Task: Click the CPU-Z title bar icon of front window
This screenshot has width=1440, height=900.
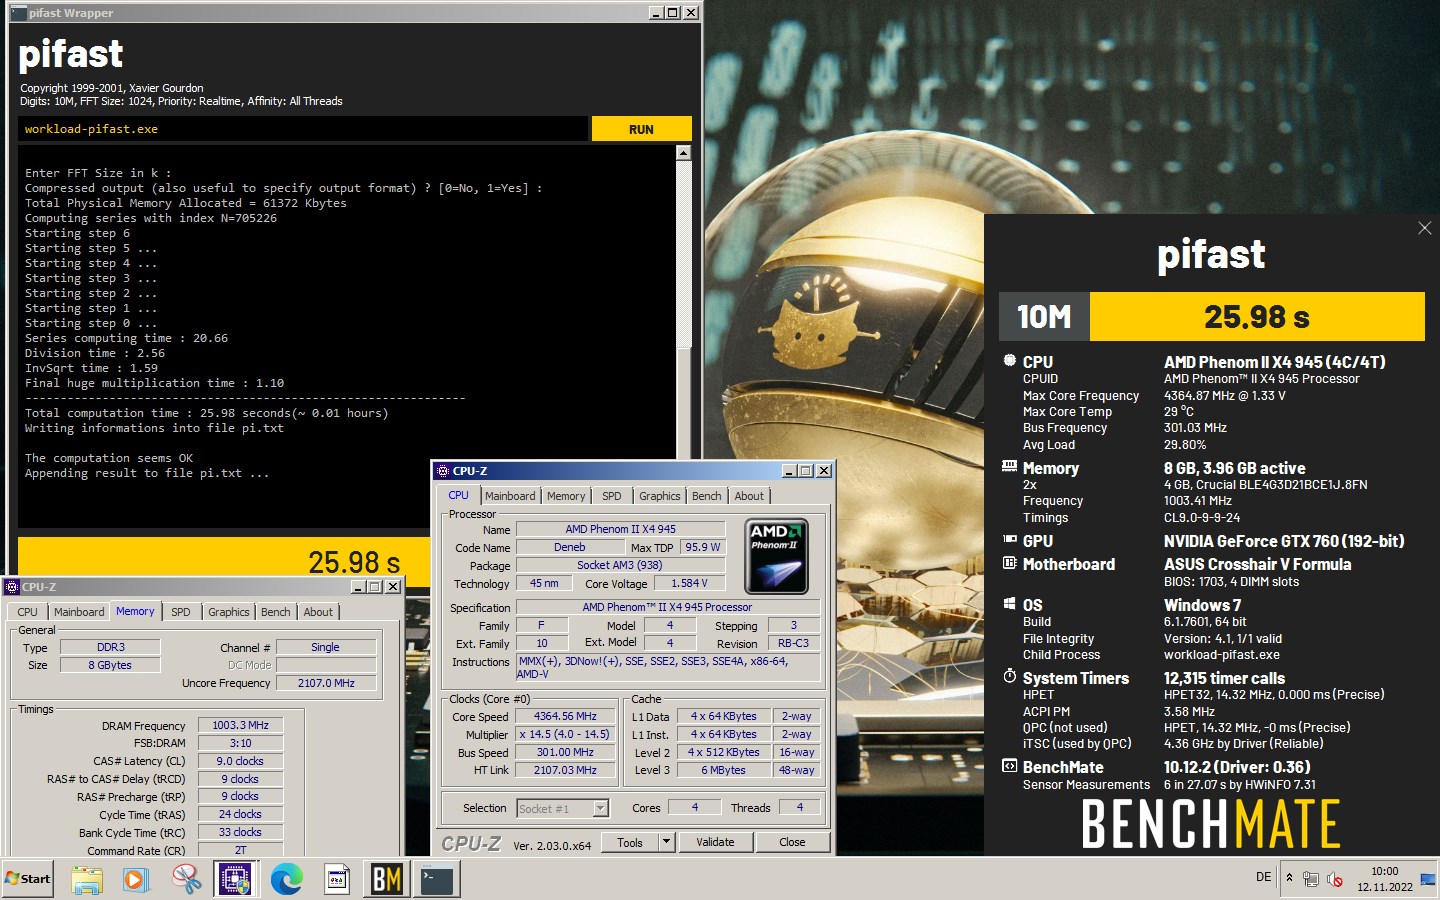Action: (443, 471)
